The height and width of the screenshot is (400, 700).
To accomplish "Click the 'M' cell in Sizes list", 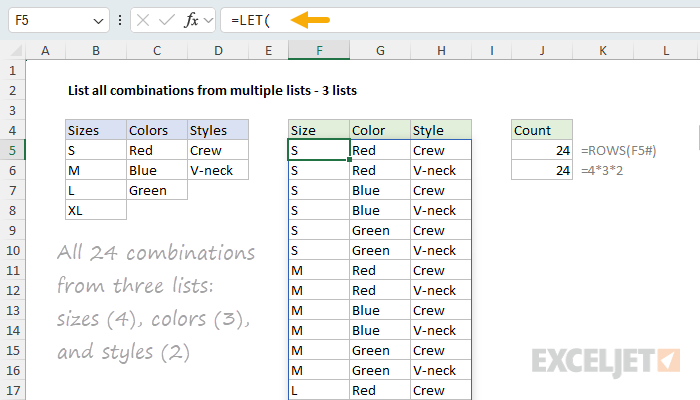I will point(96,171).
